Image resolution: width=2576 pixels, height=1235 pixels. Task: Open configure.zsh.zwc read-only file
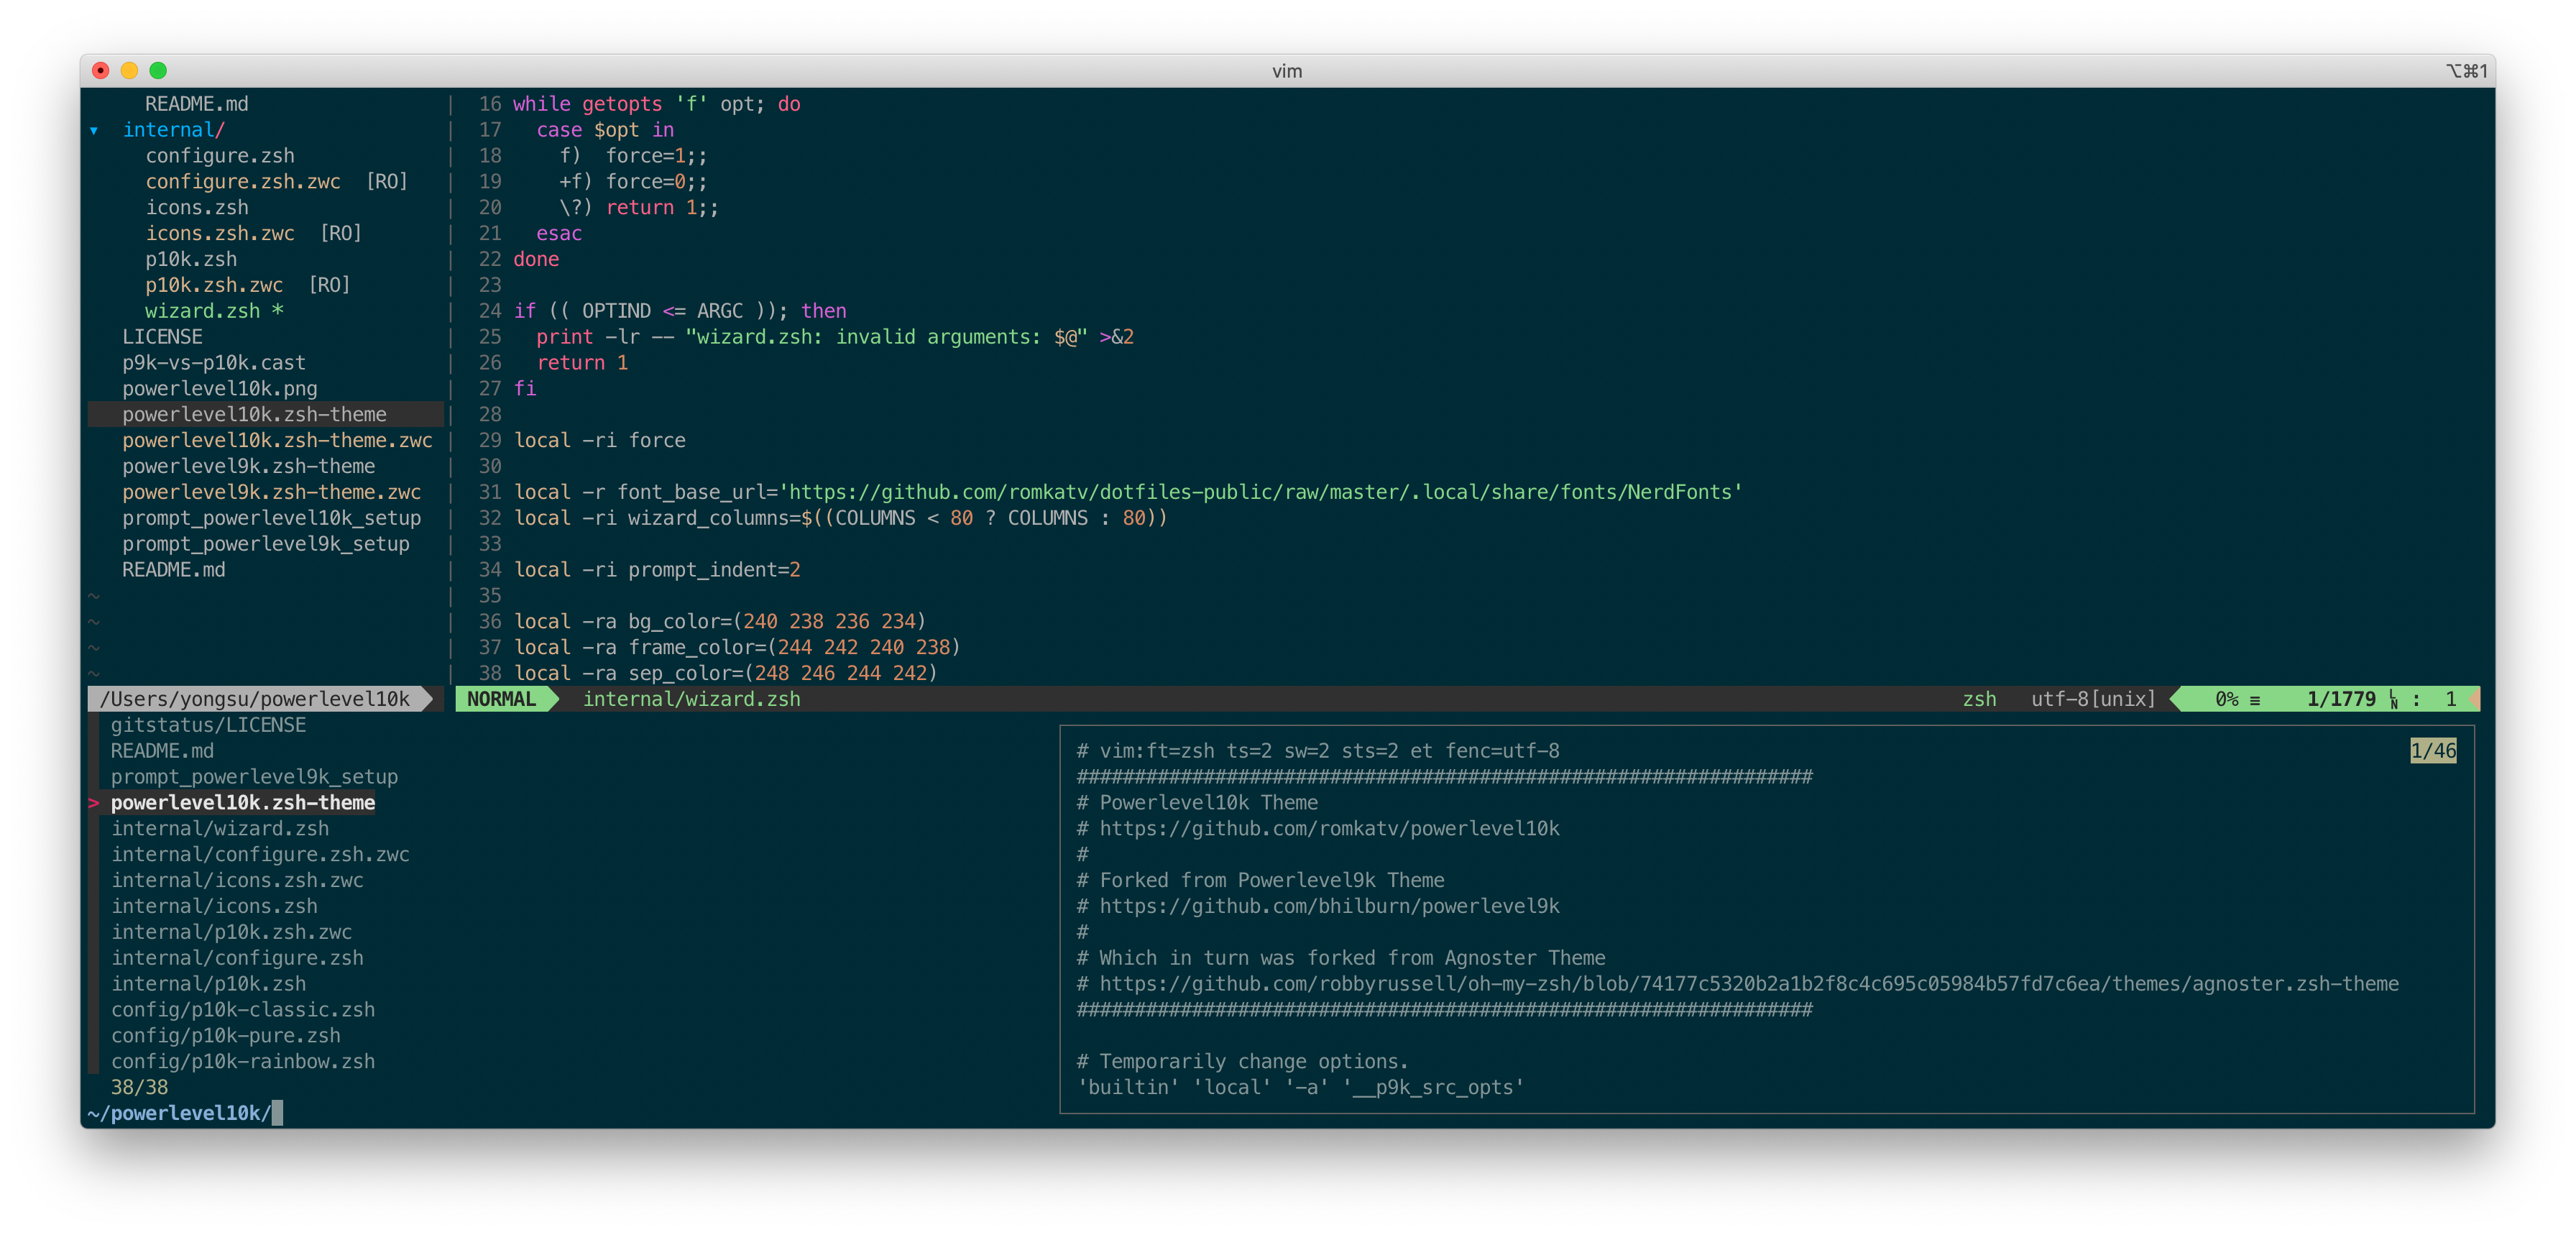(x=243, y=181)
